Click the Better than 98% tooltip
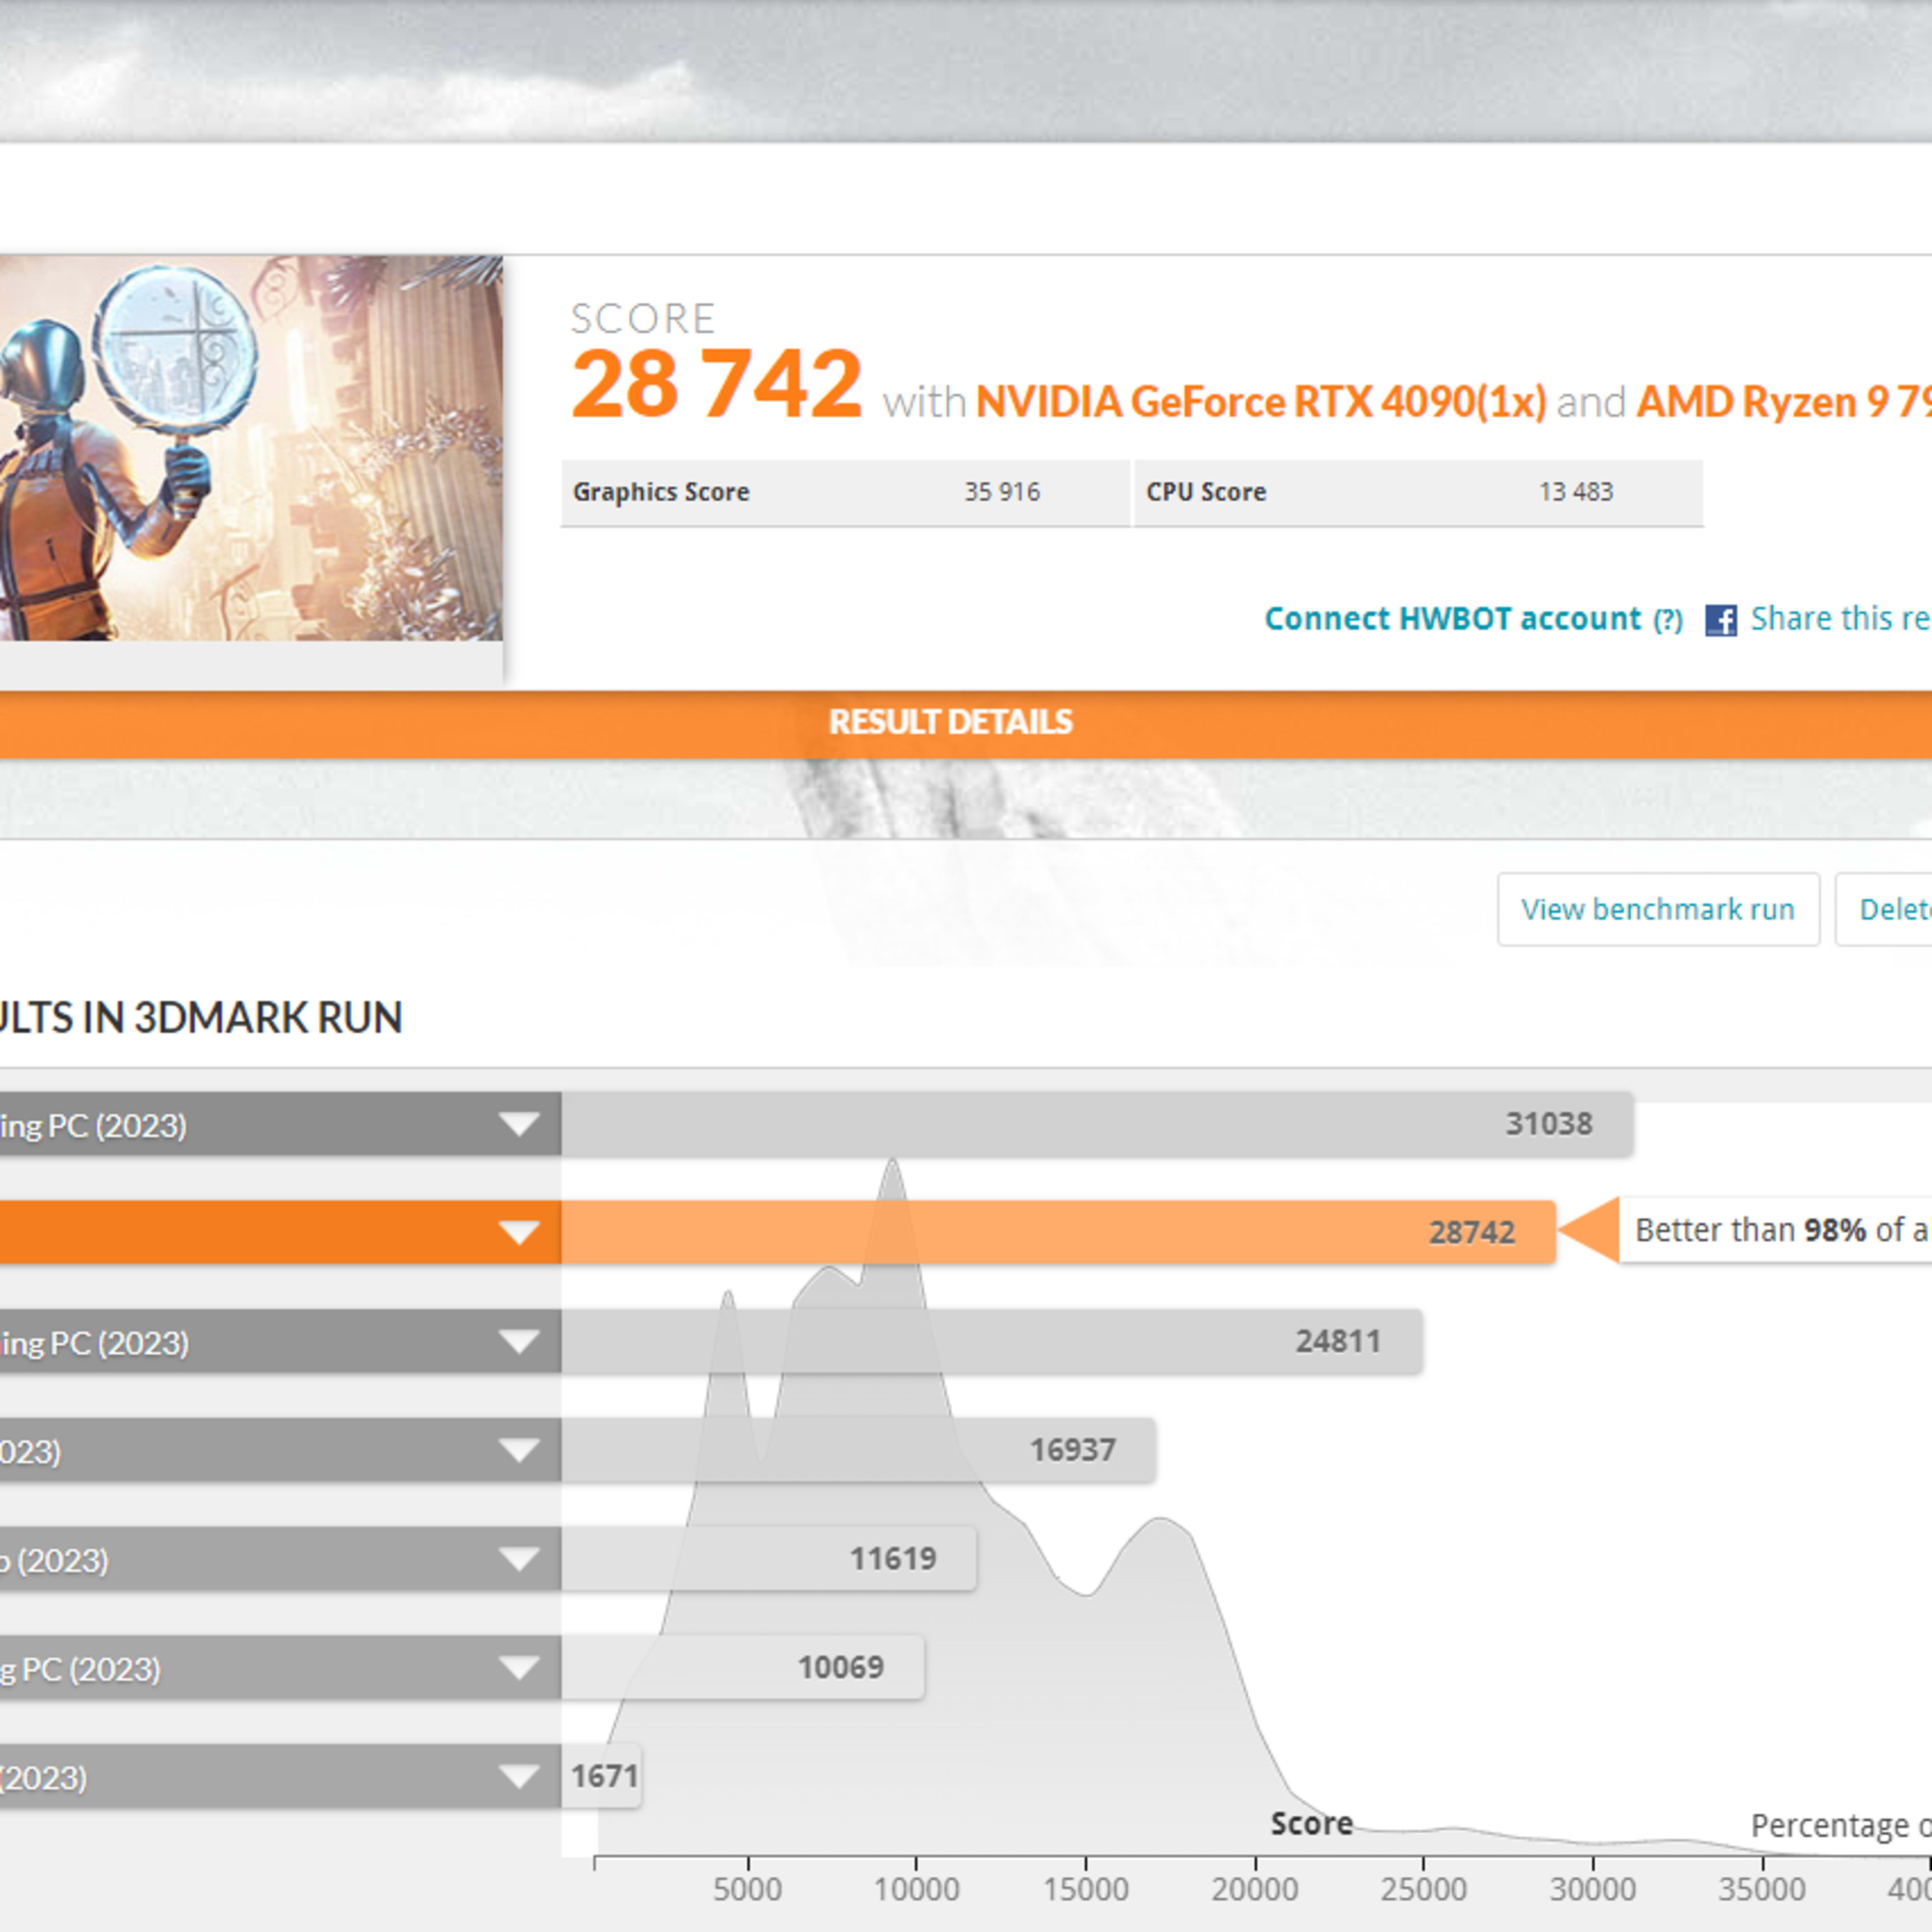 click(x=1775, y=1230)
